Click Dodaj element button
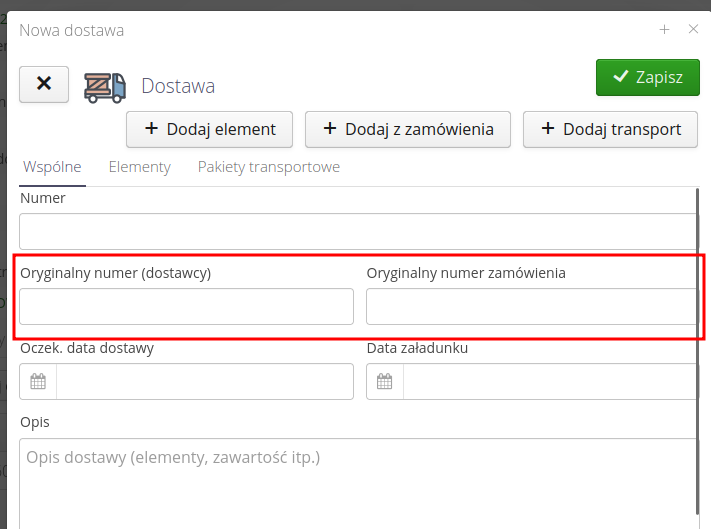This screenshot has height=529, width=711. point(208,129)
